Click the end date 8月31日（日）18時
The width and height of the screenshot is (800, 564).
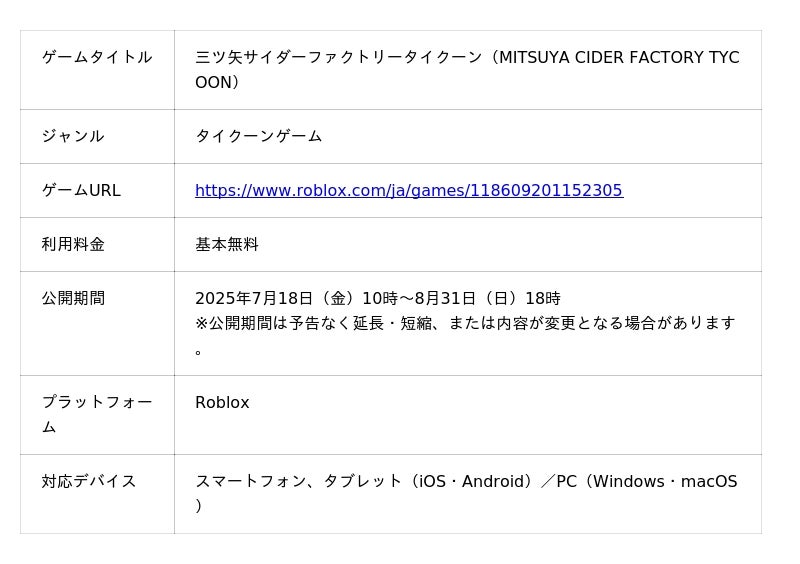[x=487, y=298]
